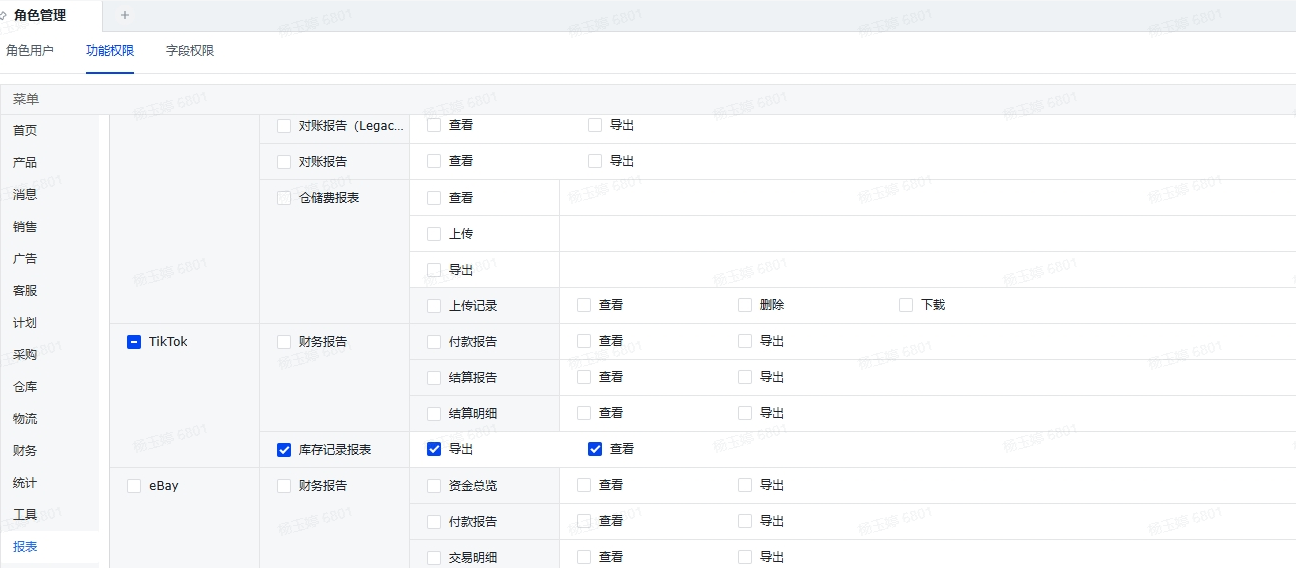Tick 导出 in the 对账报告 row
Viewport: 1296px width, 568px height.
[x=595, y=161]
